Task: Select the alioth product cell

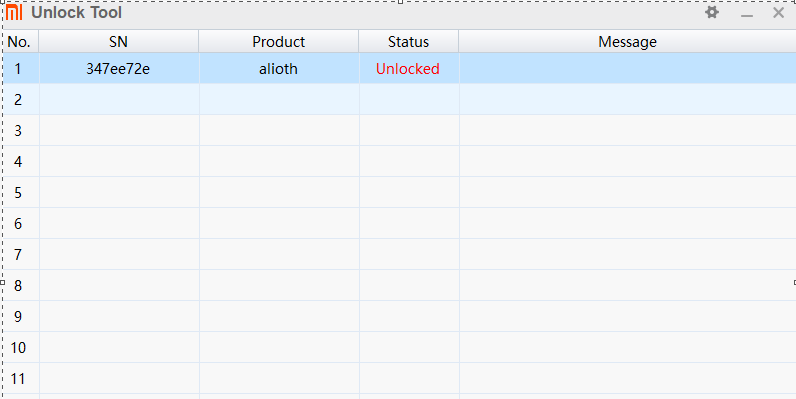Action: (278, 69)
